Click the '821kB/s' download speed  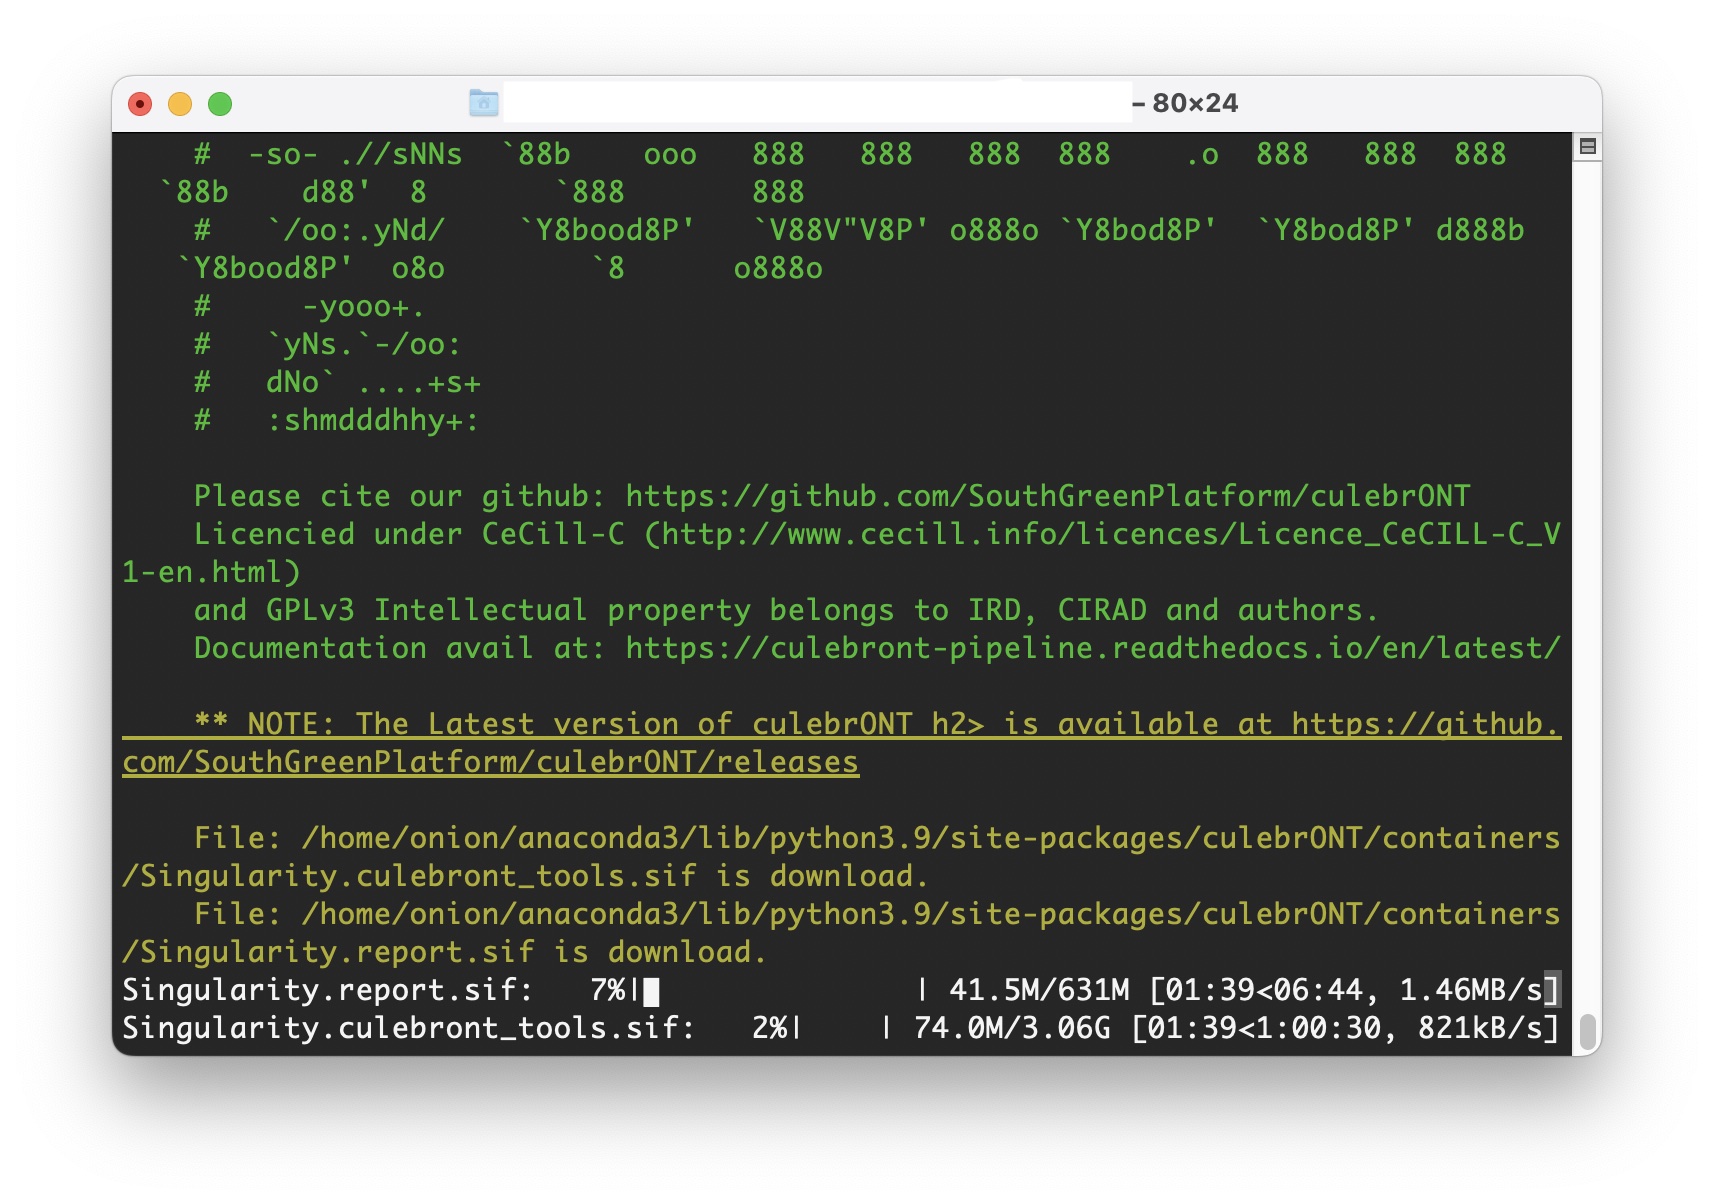[x=1480, y=1028]
